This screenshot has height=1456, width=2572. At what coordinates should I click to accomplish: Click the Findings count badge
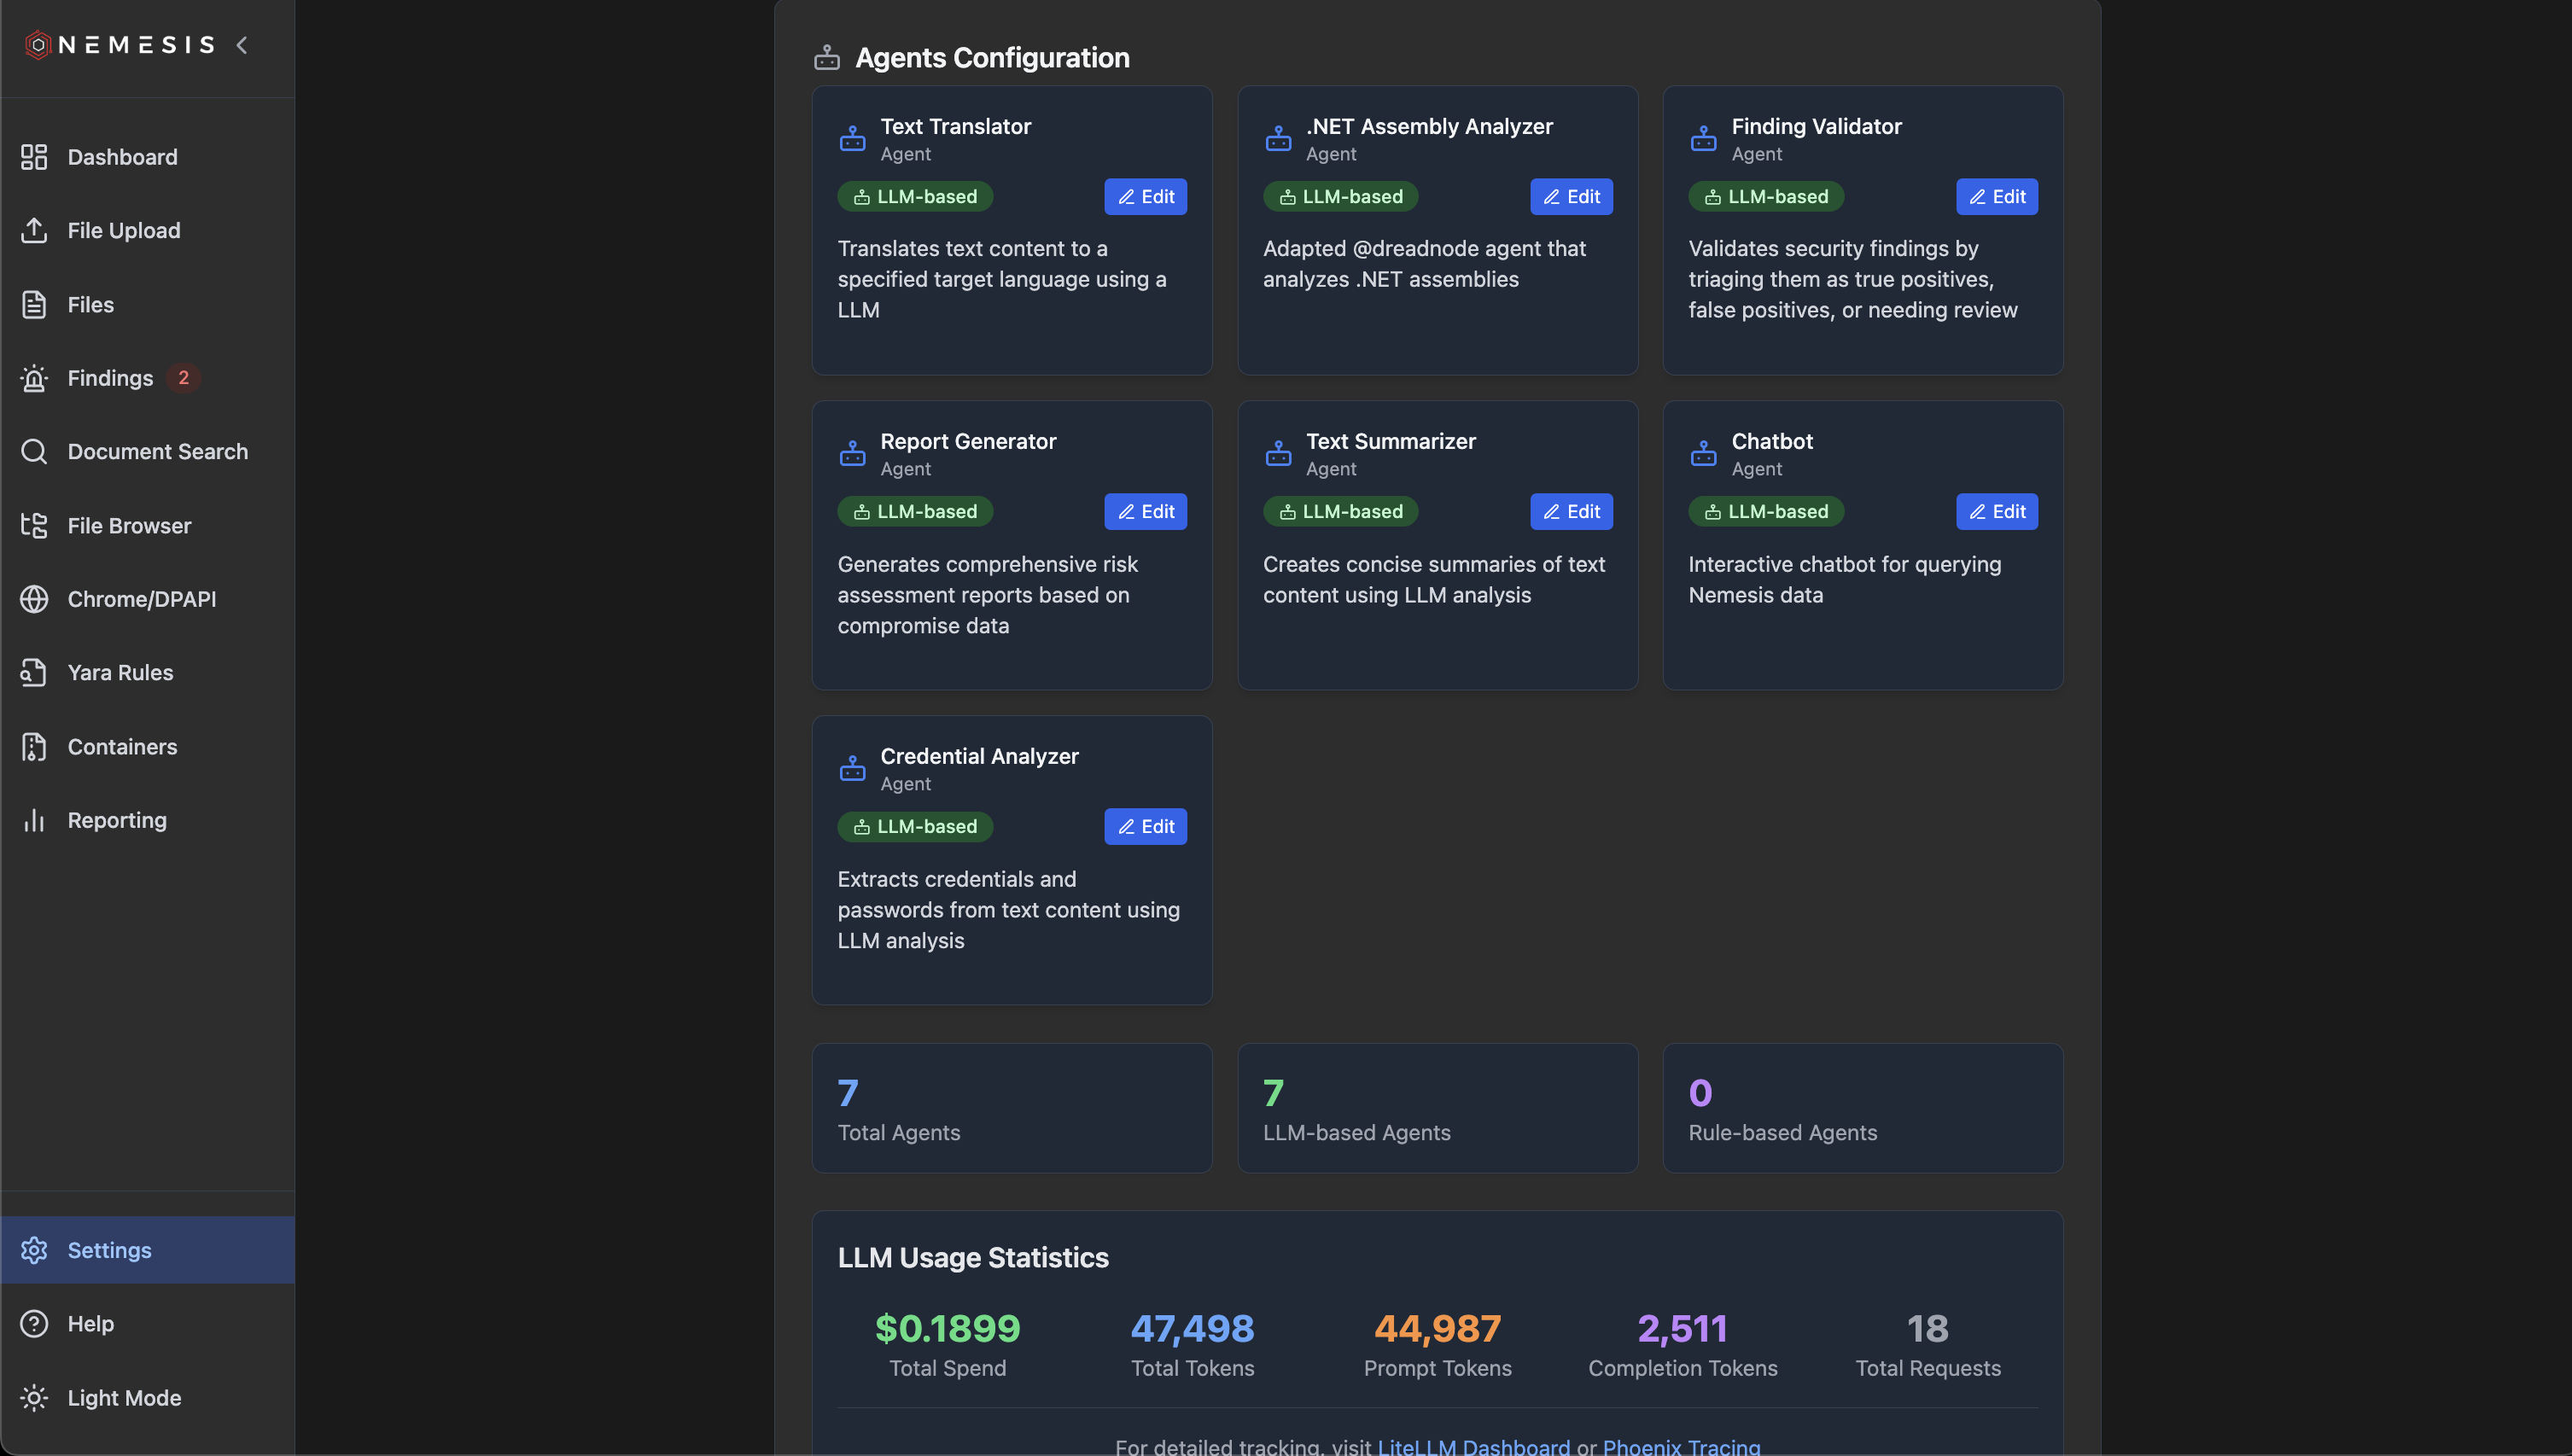click(183, 378)
